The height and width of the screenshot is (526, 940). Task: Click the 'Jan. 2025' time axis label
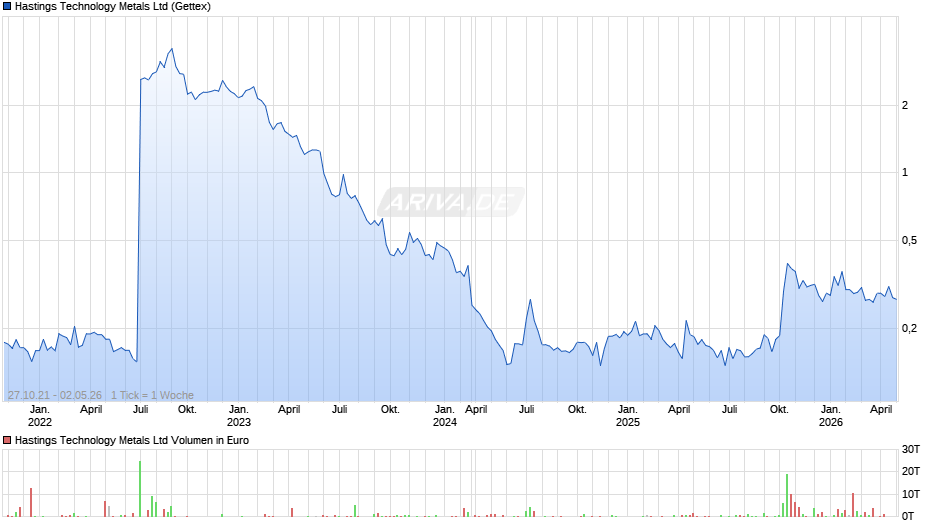pyautogui.click(x=628, y=416)
